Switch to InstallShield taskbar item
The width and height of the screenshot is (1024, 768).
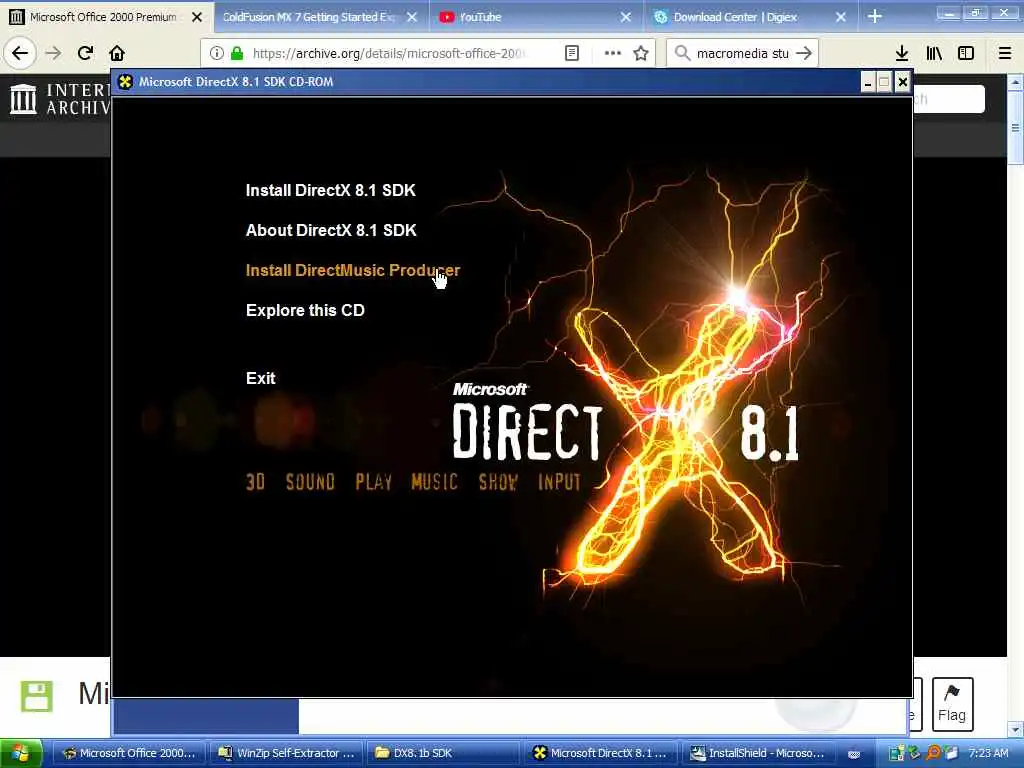(756, 753)
